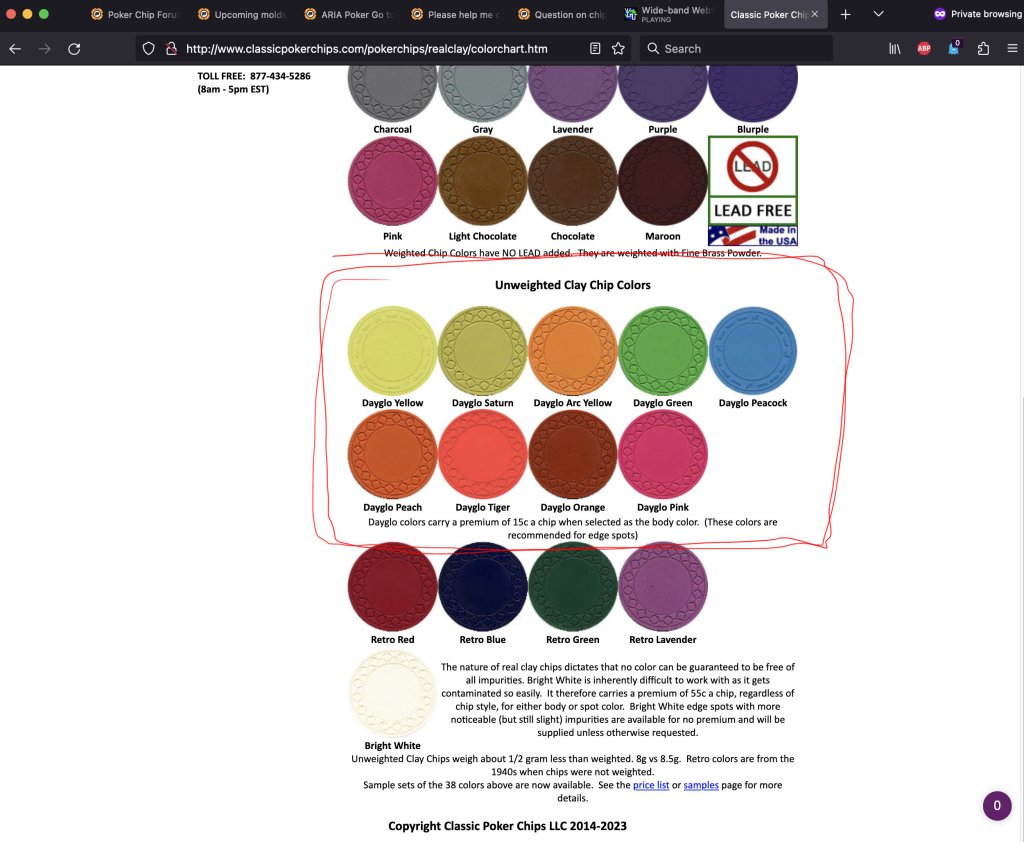The width and height of the screenshot is (1024, 842).
Task: Click the browser back arrow
Action: point(15,48)
